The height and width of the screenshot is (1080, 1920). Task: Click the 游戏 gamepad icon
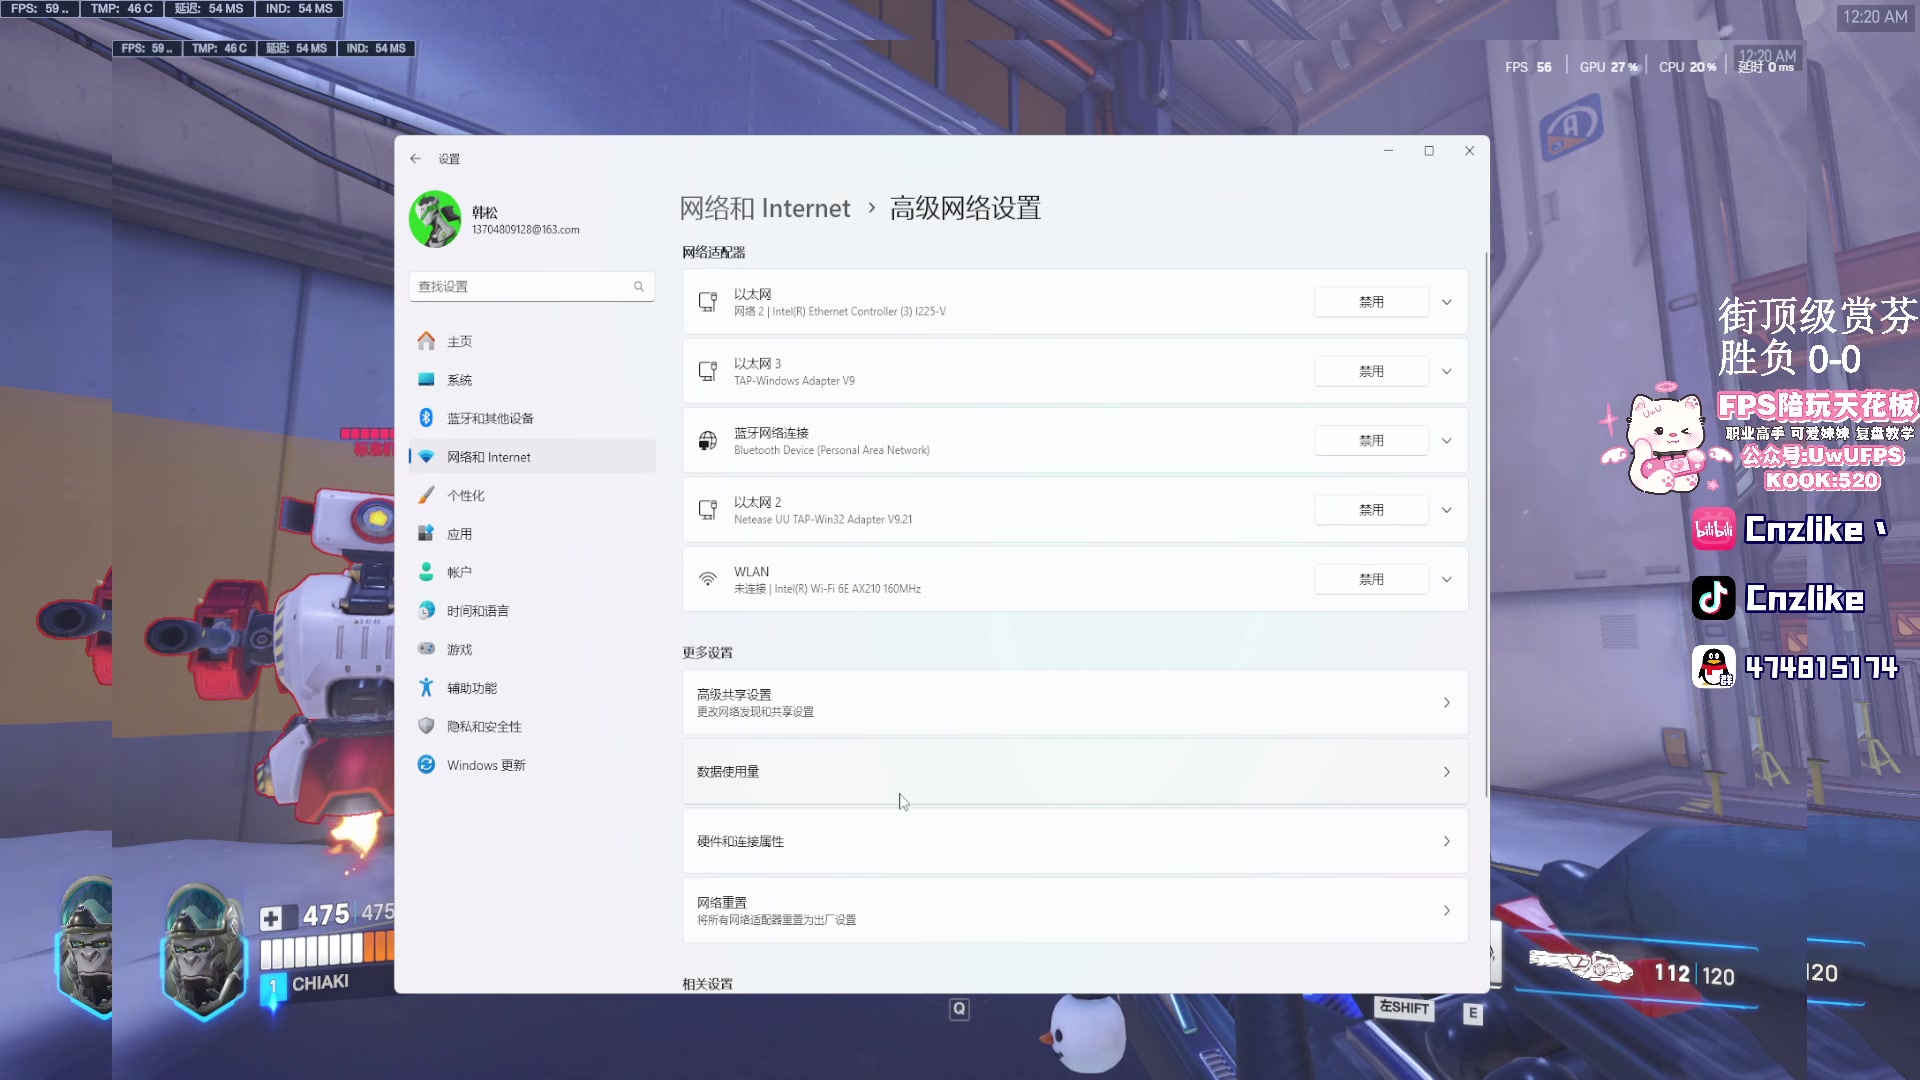pyautogui.click(x=426, y=649)
